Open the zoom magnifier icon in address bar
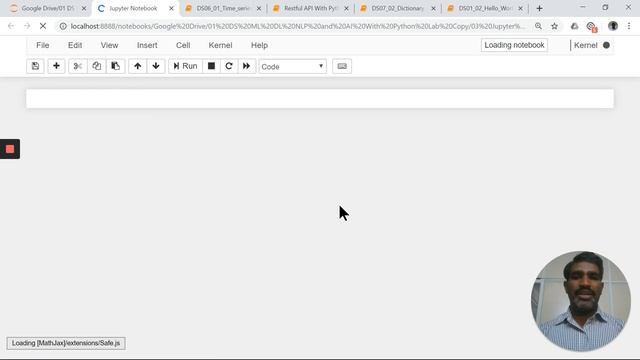The height and width of the screenshot is (360, 640). click(539, 26)
